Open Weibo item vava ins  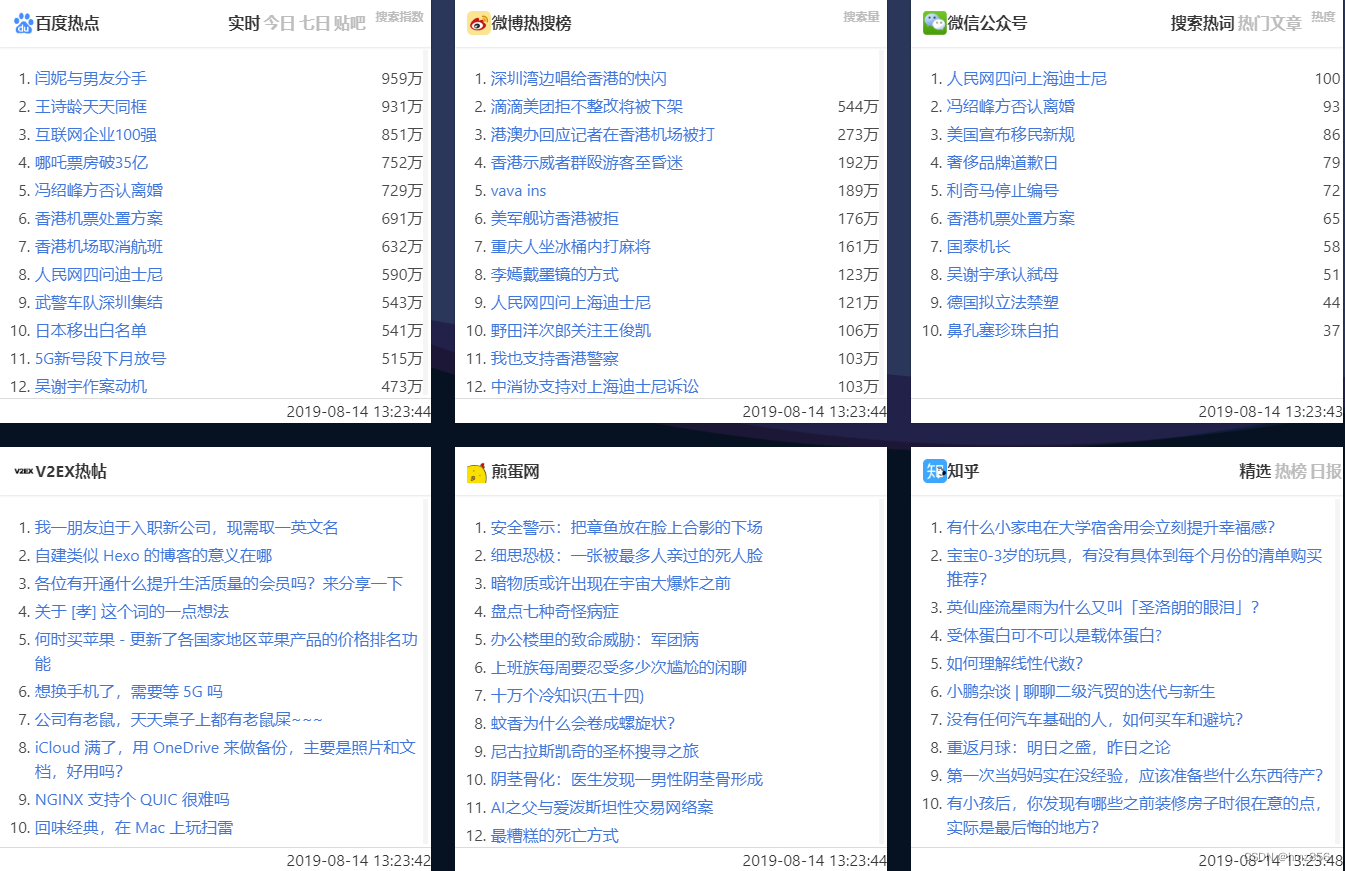pos(519,190)
